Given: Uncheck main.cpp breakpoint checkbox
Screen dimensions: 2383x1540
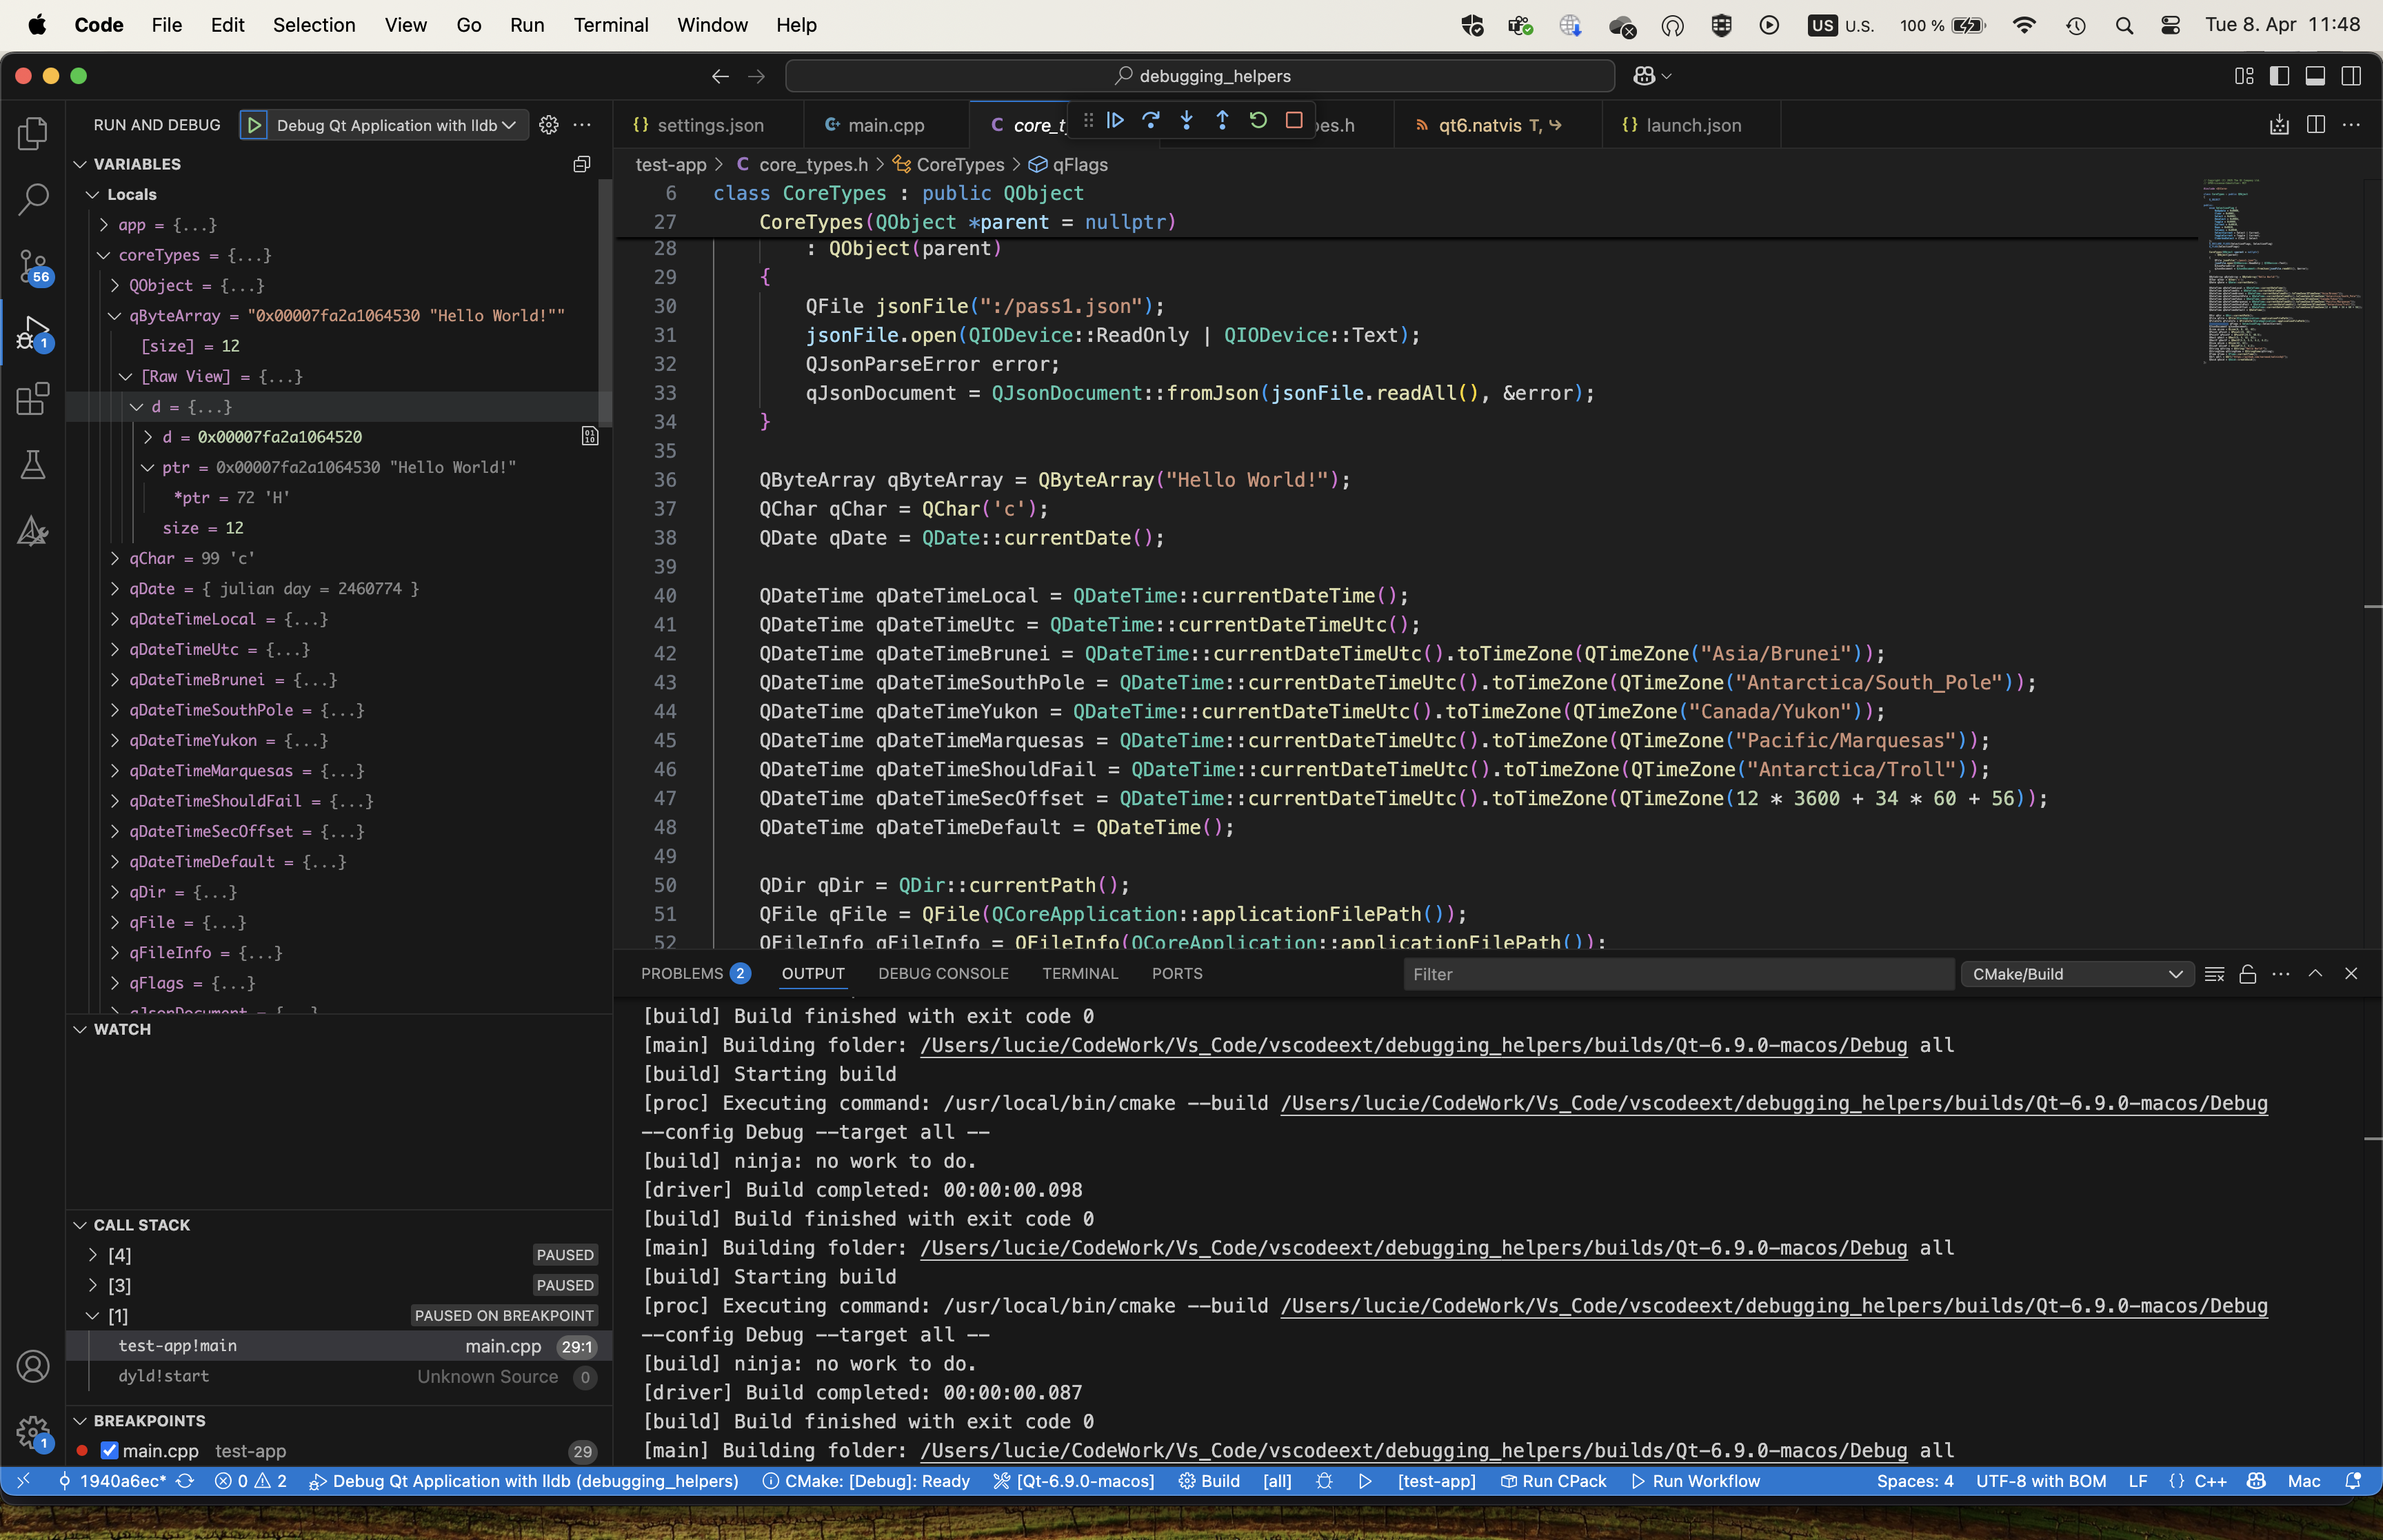Looking at the screenshot, I should click(110, 1450).
